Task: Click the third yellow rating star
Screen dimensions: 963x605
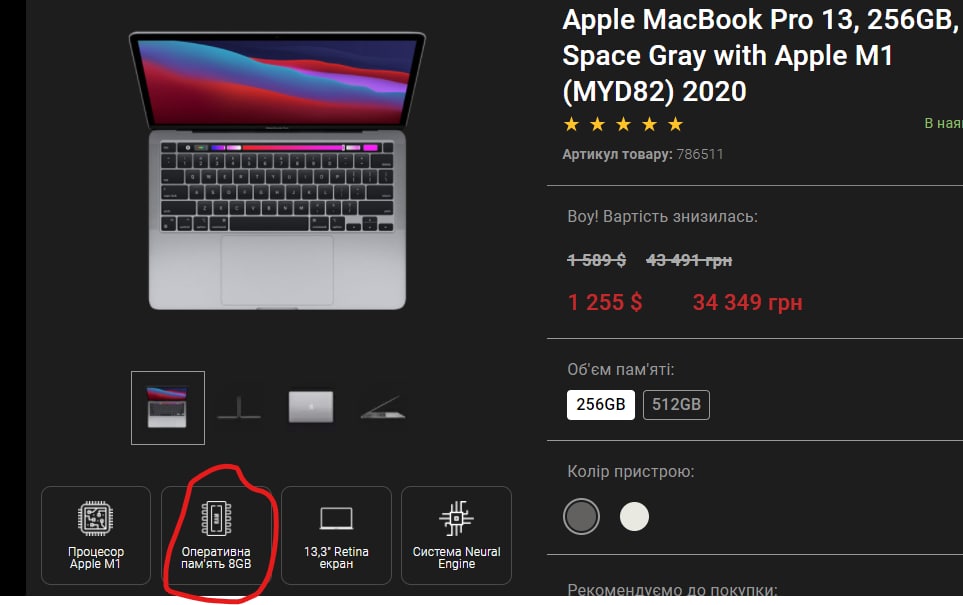Action: [x=623, y=125]
